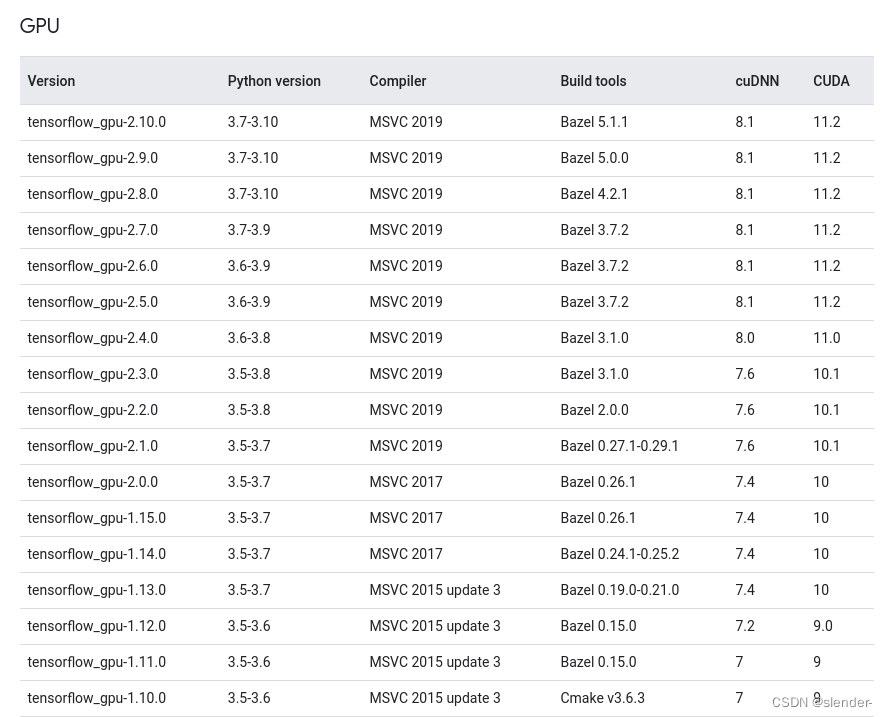Click the Bazel 4.2.1 build tools cell

594,194
